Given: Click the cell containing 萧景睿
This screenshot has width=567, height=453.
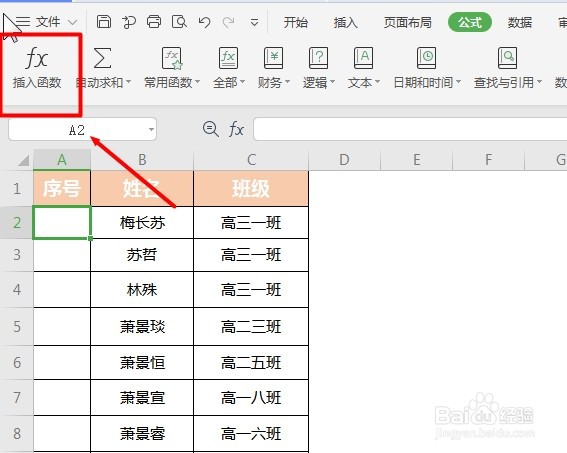Looking at the screenshot, I should point(142,433).
